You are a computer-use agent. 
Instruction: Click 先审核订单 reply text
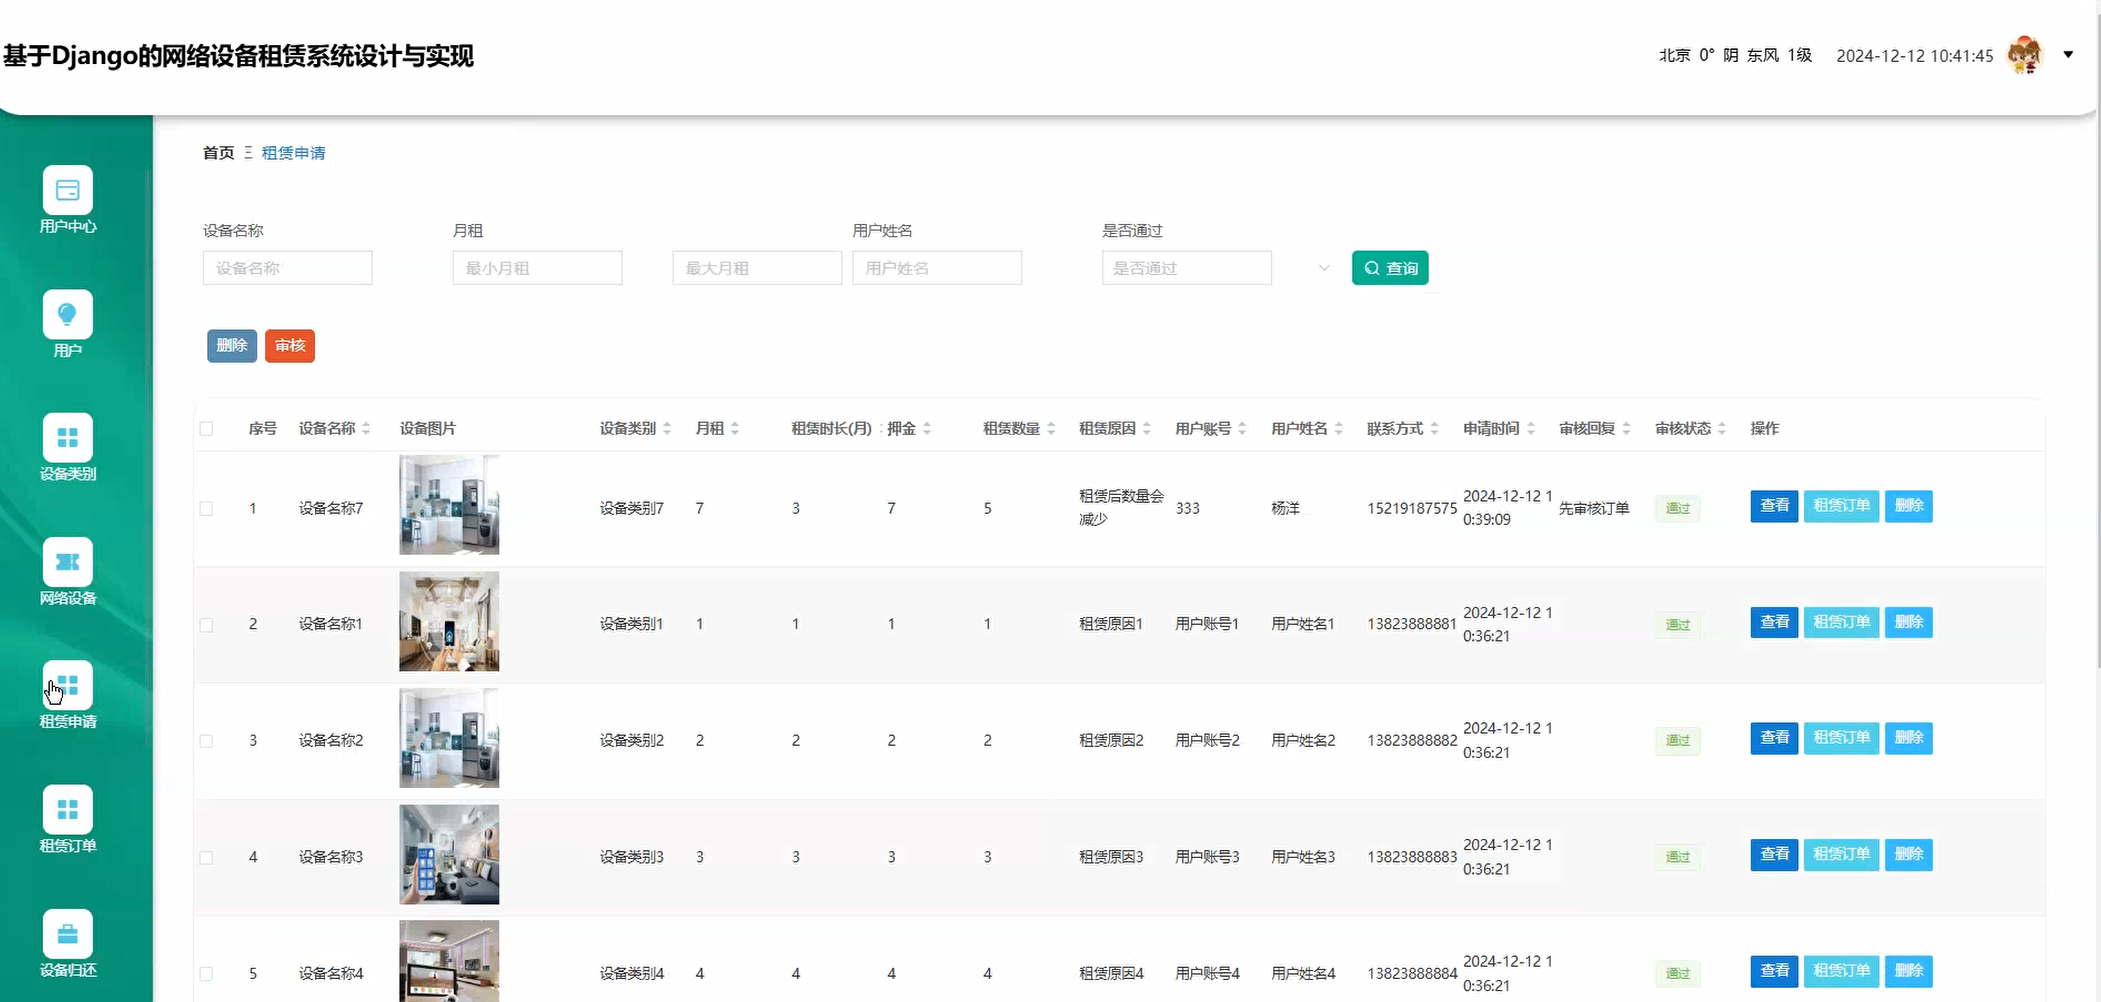coord(1594,508)
